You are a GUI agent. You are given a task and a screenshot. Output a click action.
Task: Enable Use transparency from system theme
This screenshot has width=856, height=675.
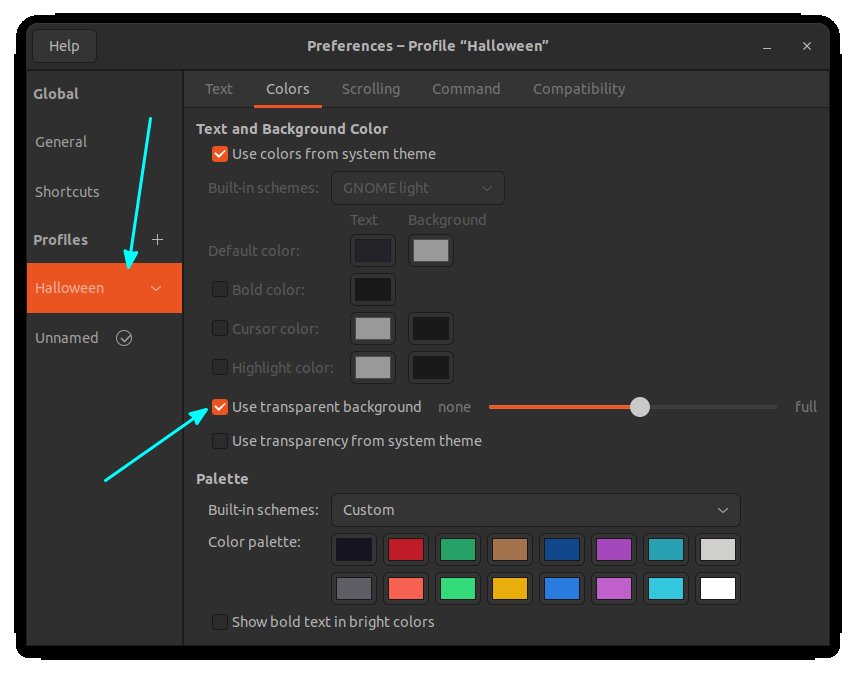[220, 441]
